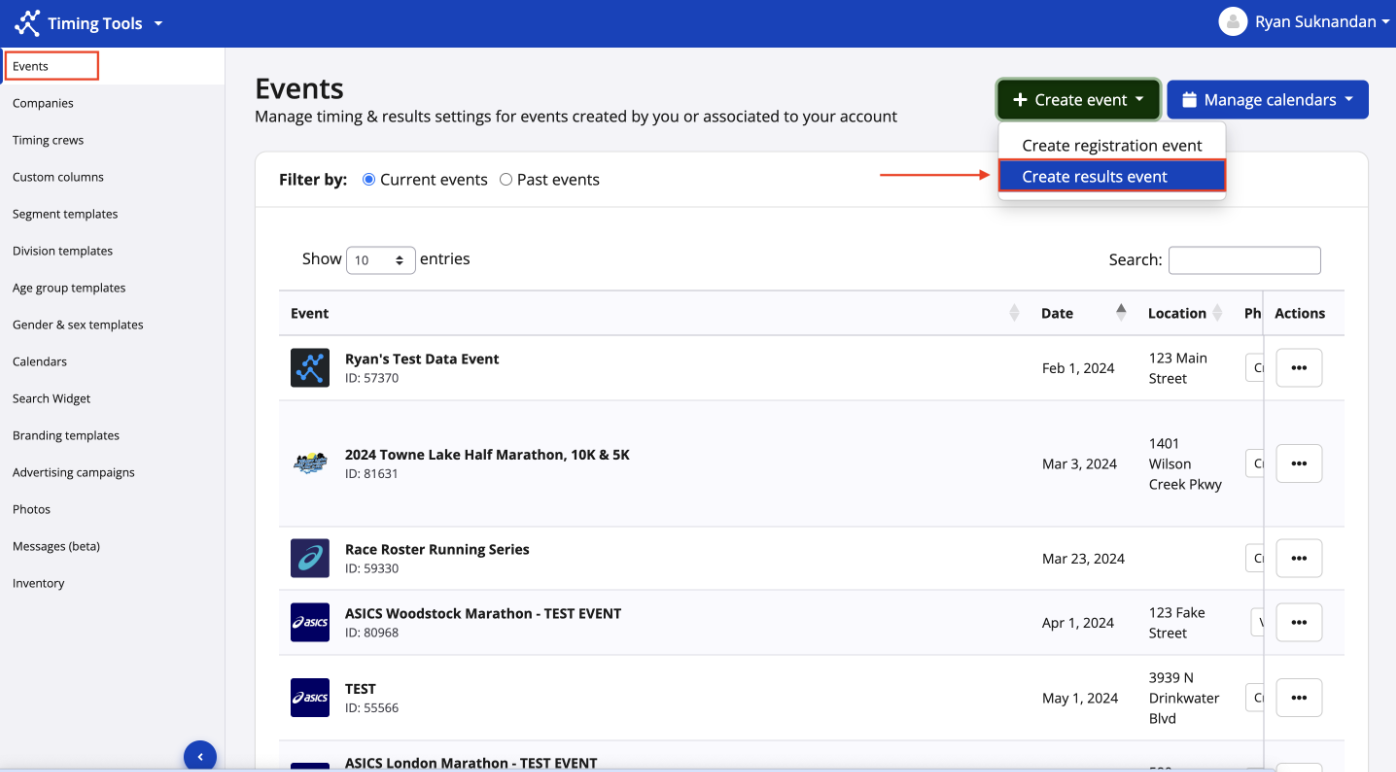Click the Race Roster Running Series event logo
Screen dimensions: 1396x772
coord(310,558)
